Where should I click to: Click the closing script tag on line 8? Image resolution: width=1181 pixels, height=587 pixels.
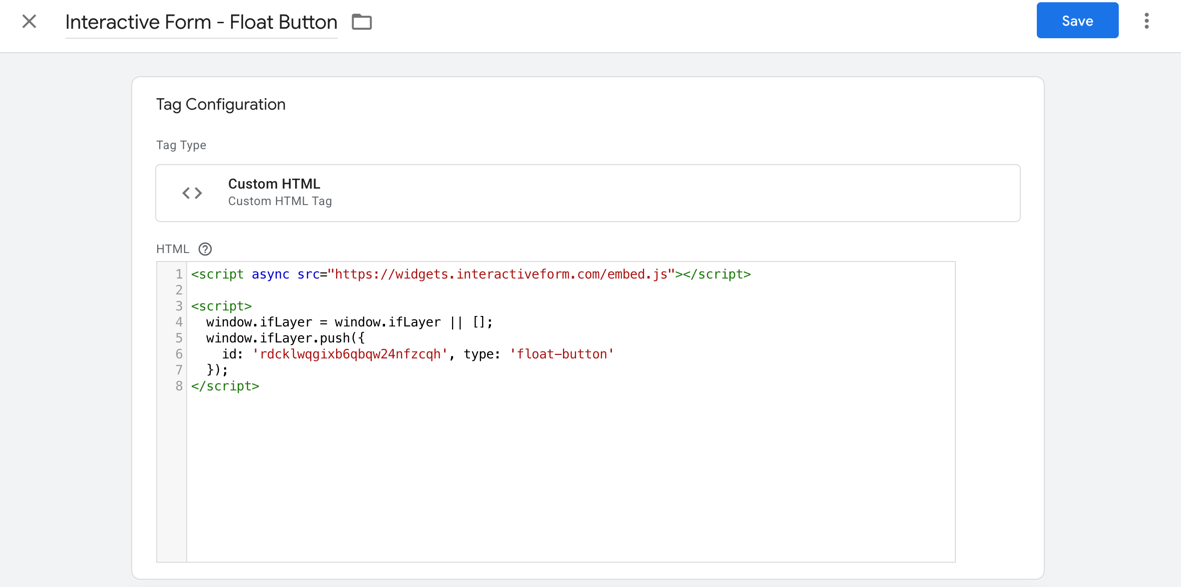[225, 385]
